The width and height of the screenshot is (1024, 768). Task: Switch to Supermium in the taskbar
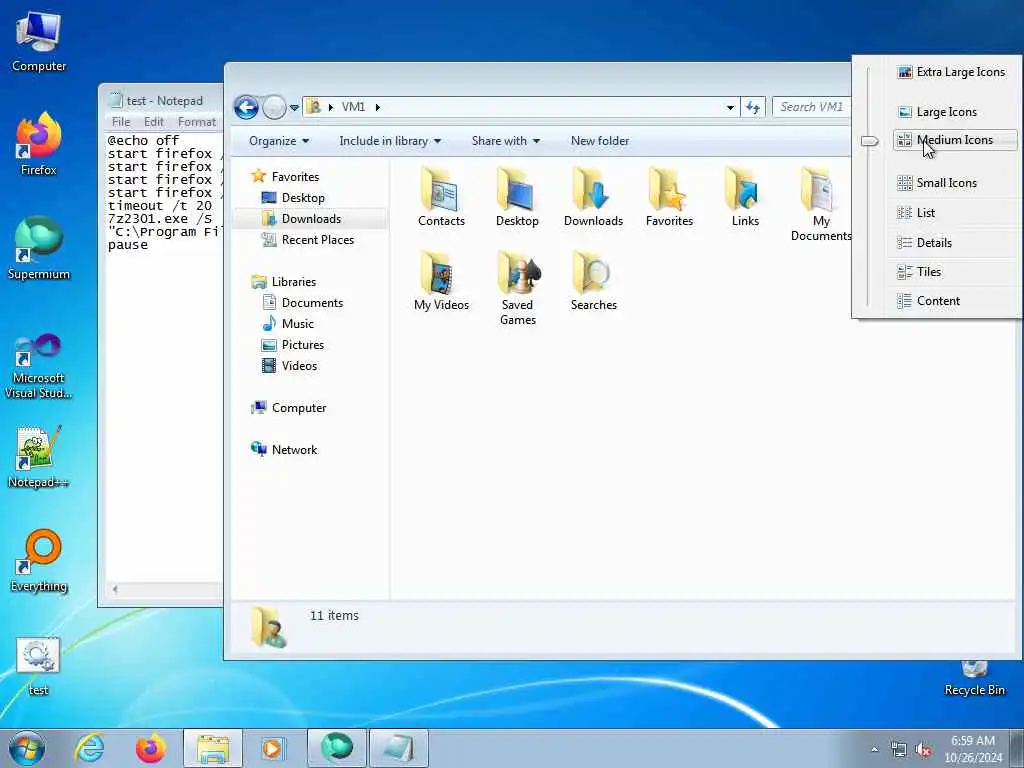point(336,748)
